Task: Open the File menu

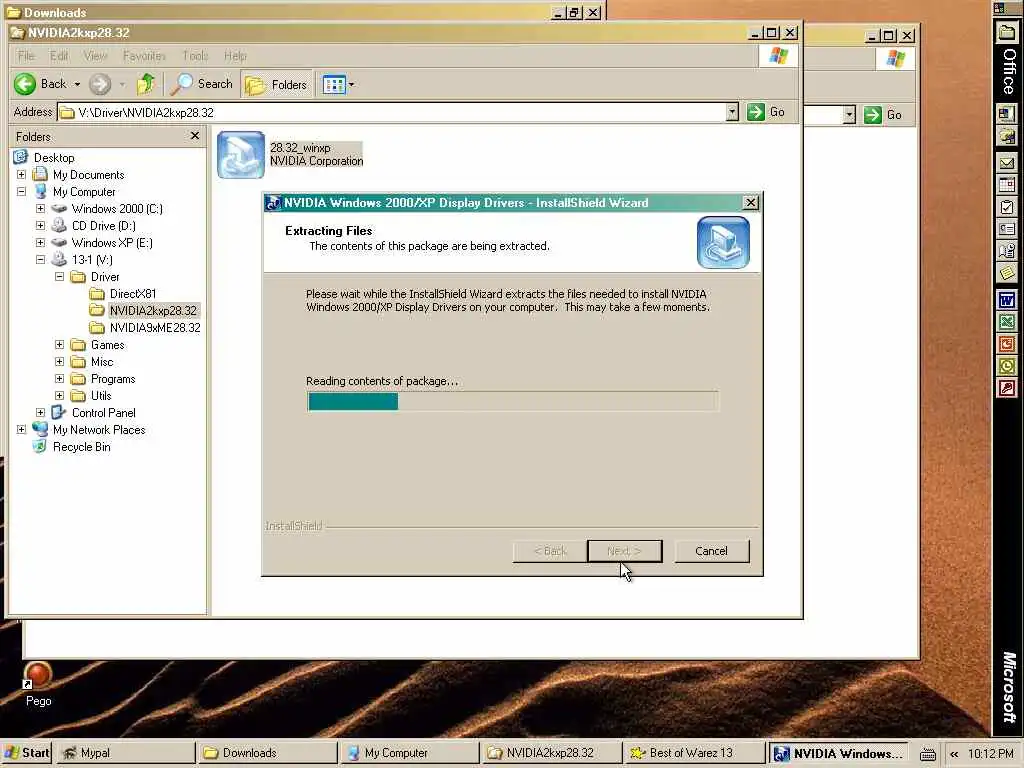Action: (x=26, y=56)
